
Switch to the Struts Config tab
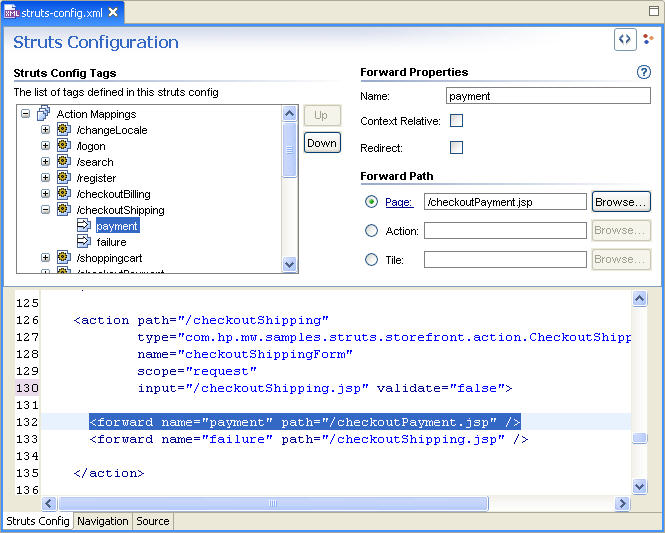coord(38,521)
